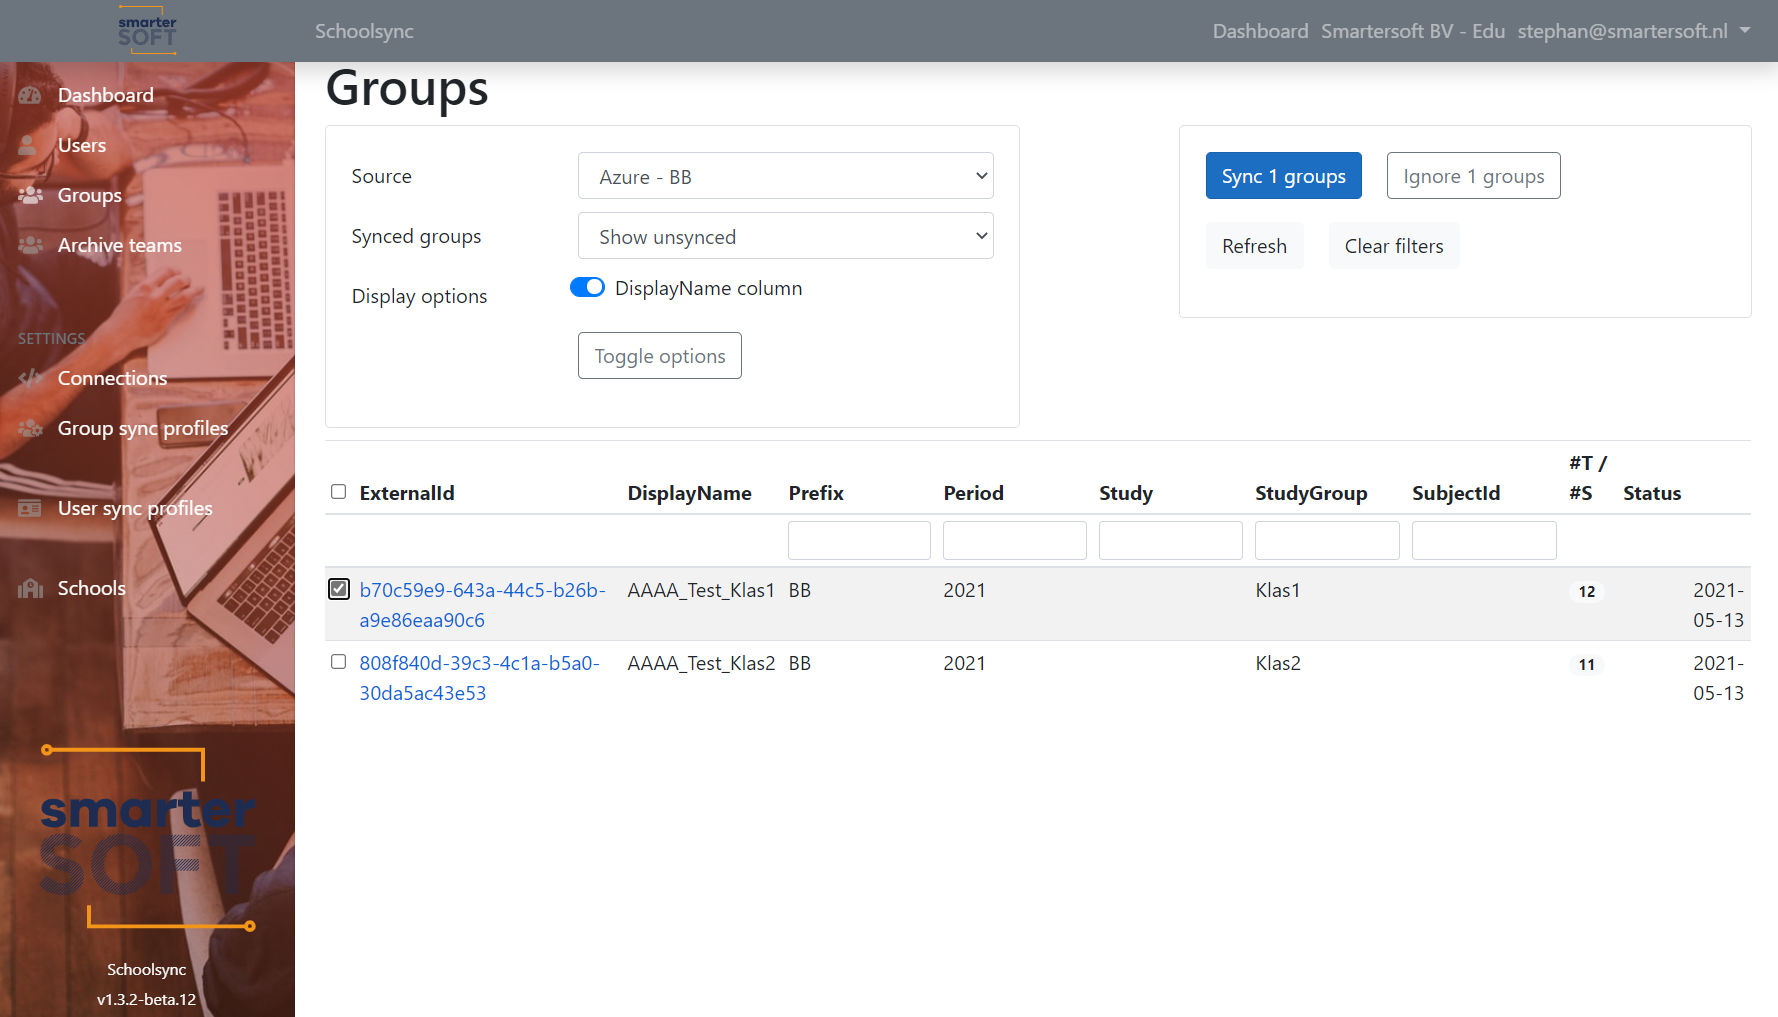Screen dimensions: 1778x1017
Task: Click the Connections code icon in sidebar
Action: 30,378
